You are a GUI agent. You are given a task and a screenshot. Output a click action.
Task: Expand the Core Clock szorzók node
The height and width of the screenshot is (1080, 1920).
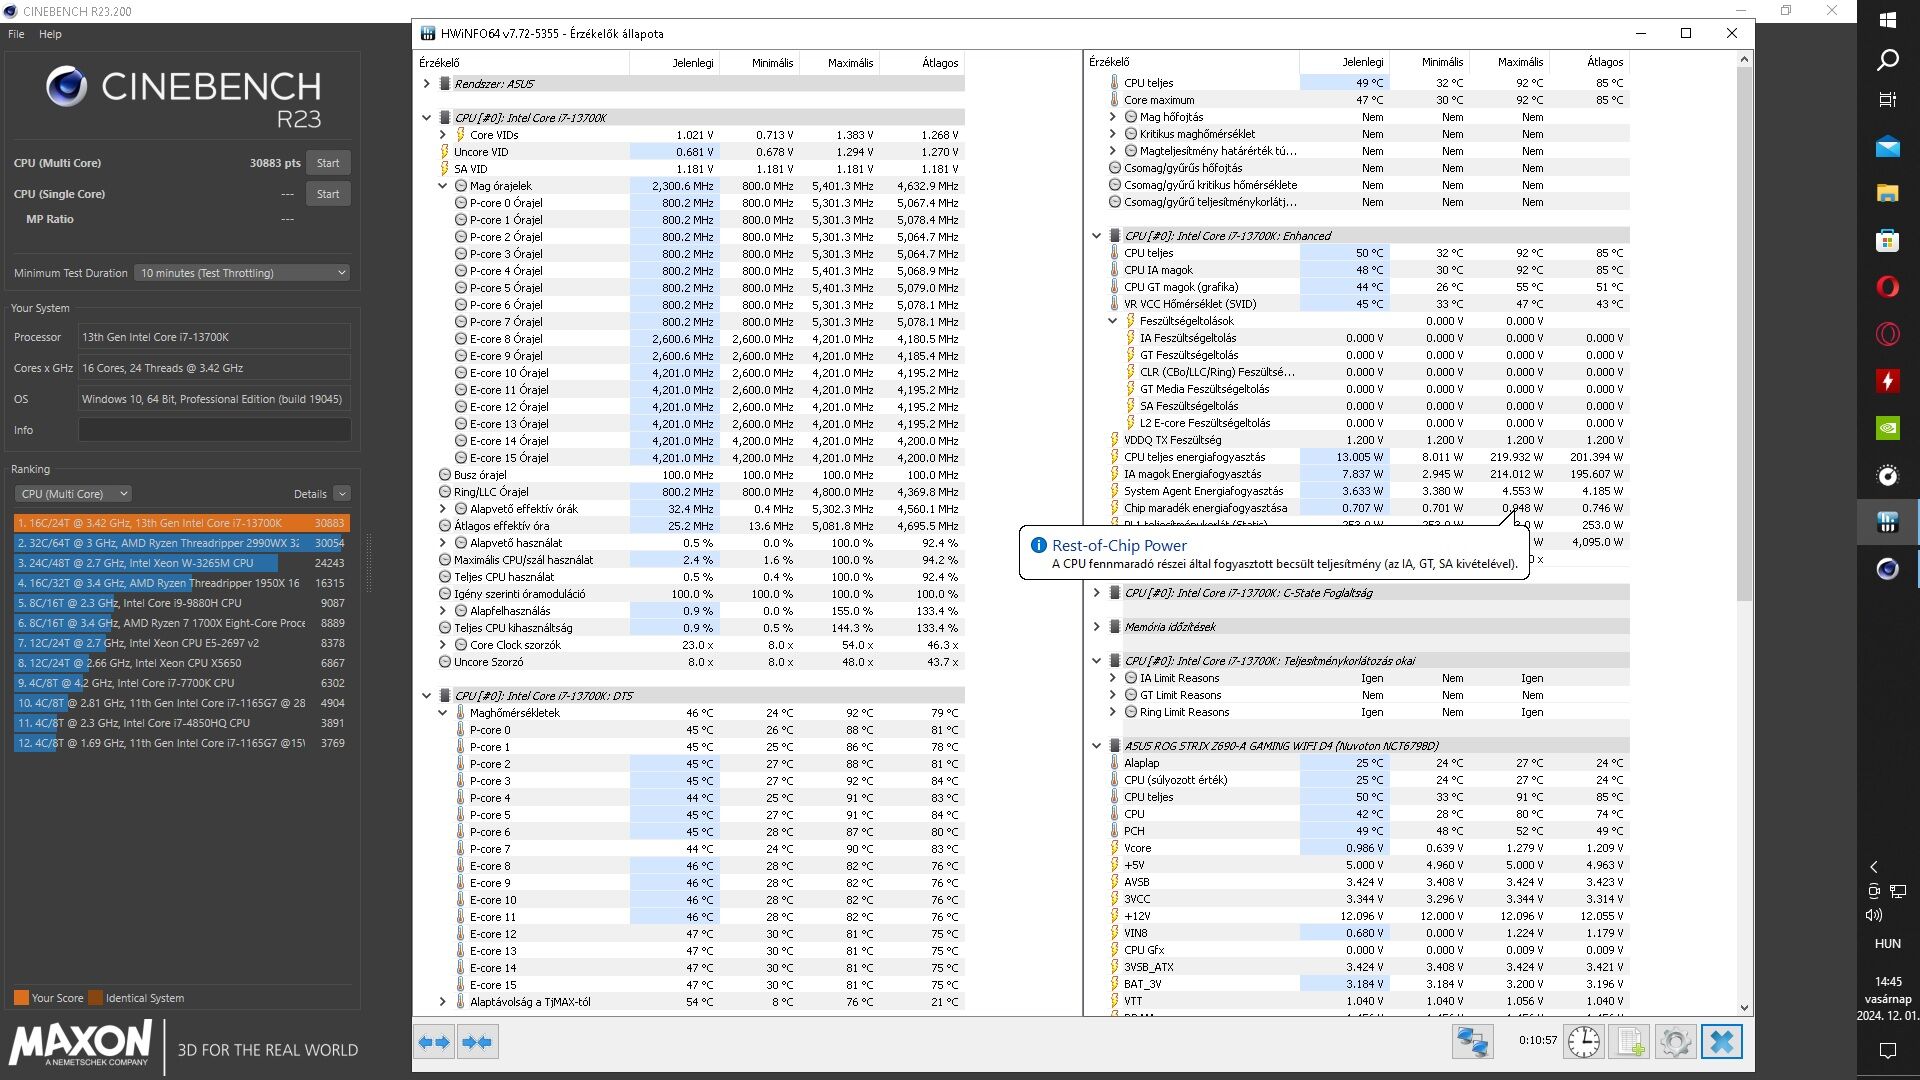442,645
